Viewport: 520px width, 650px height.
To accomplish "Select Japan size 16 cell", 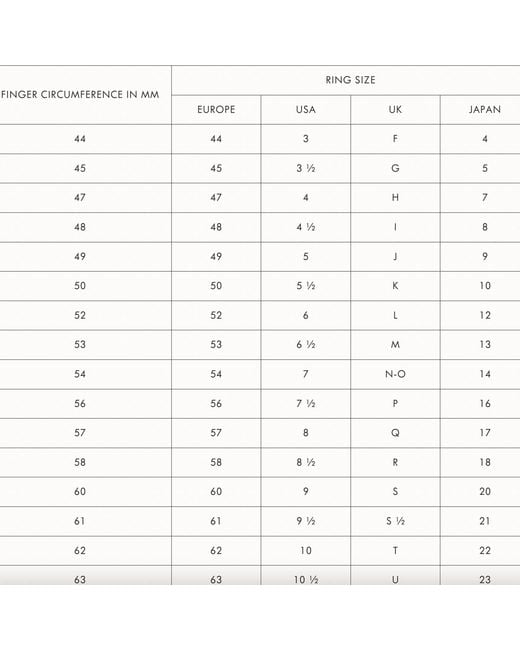I will point(485,404).
